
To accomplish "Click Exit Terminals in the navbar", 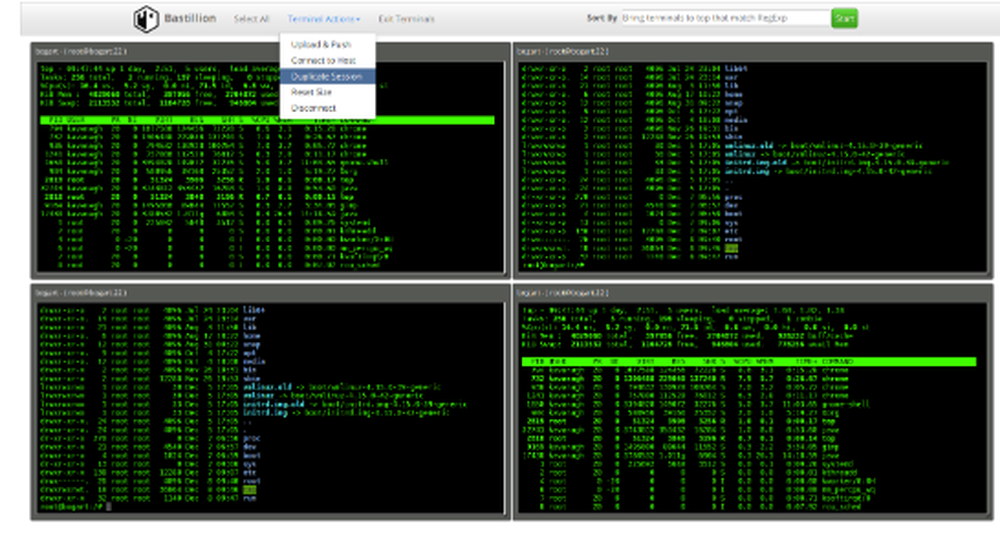I will click(406, 19).
